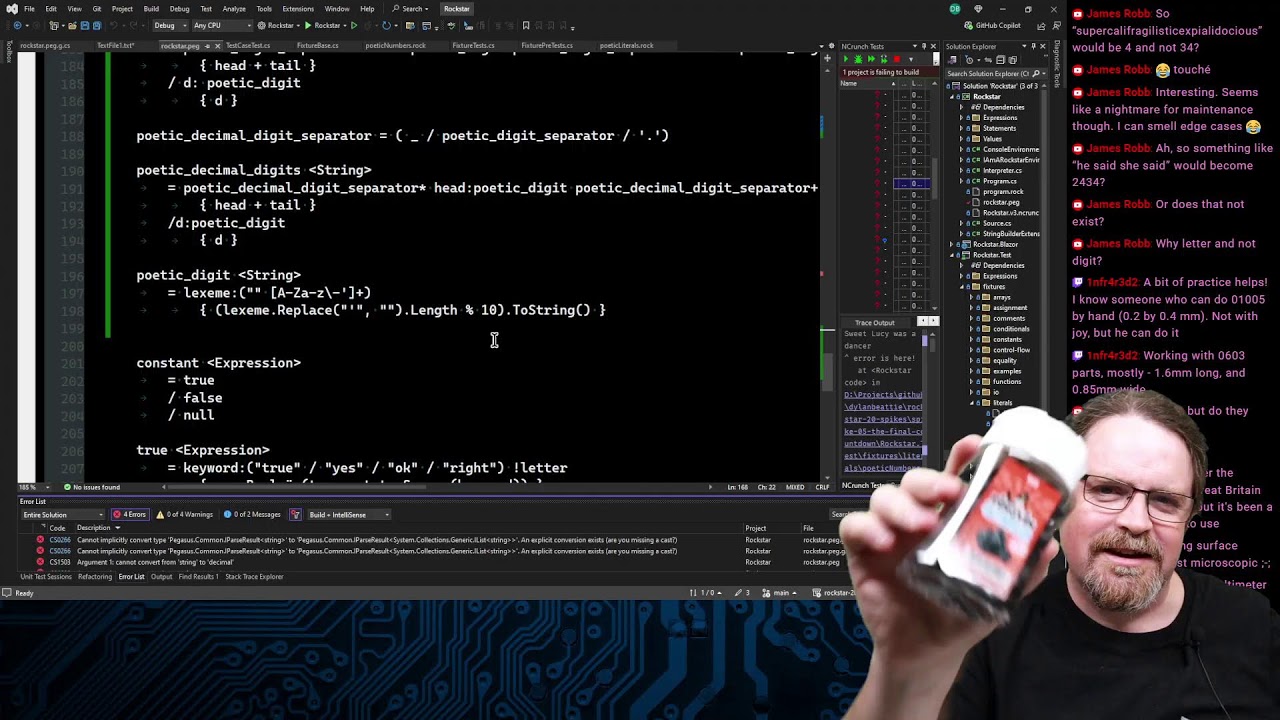Close the NCrunch Tests panel

(x=934, y=46)
